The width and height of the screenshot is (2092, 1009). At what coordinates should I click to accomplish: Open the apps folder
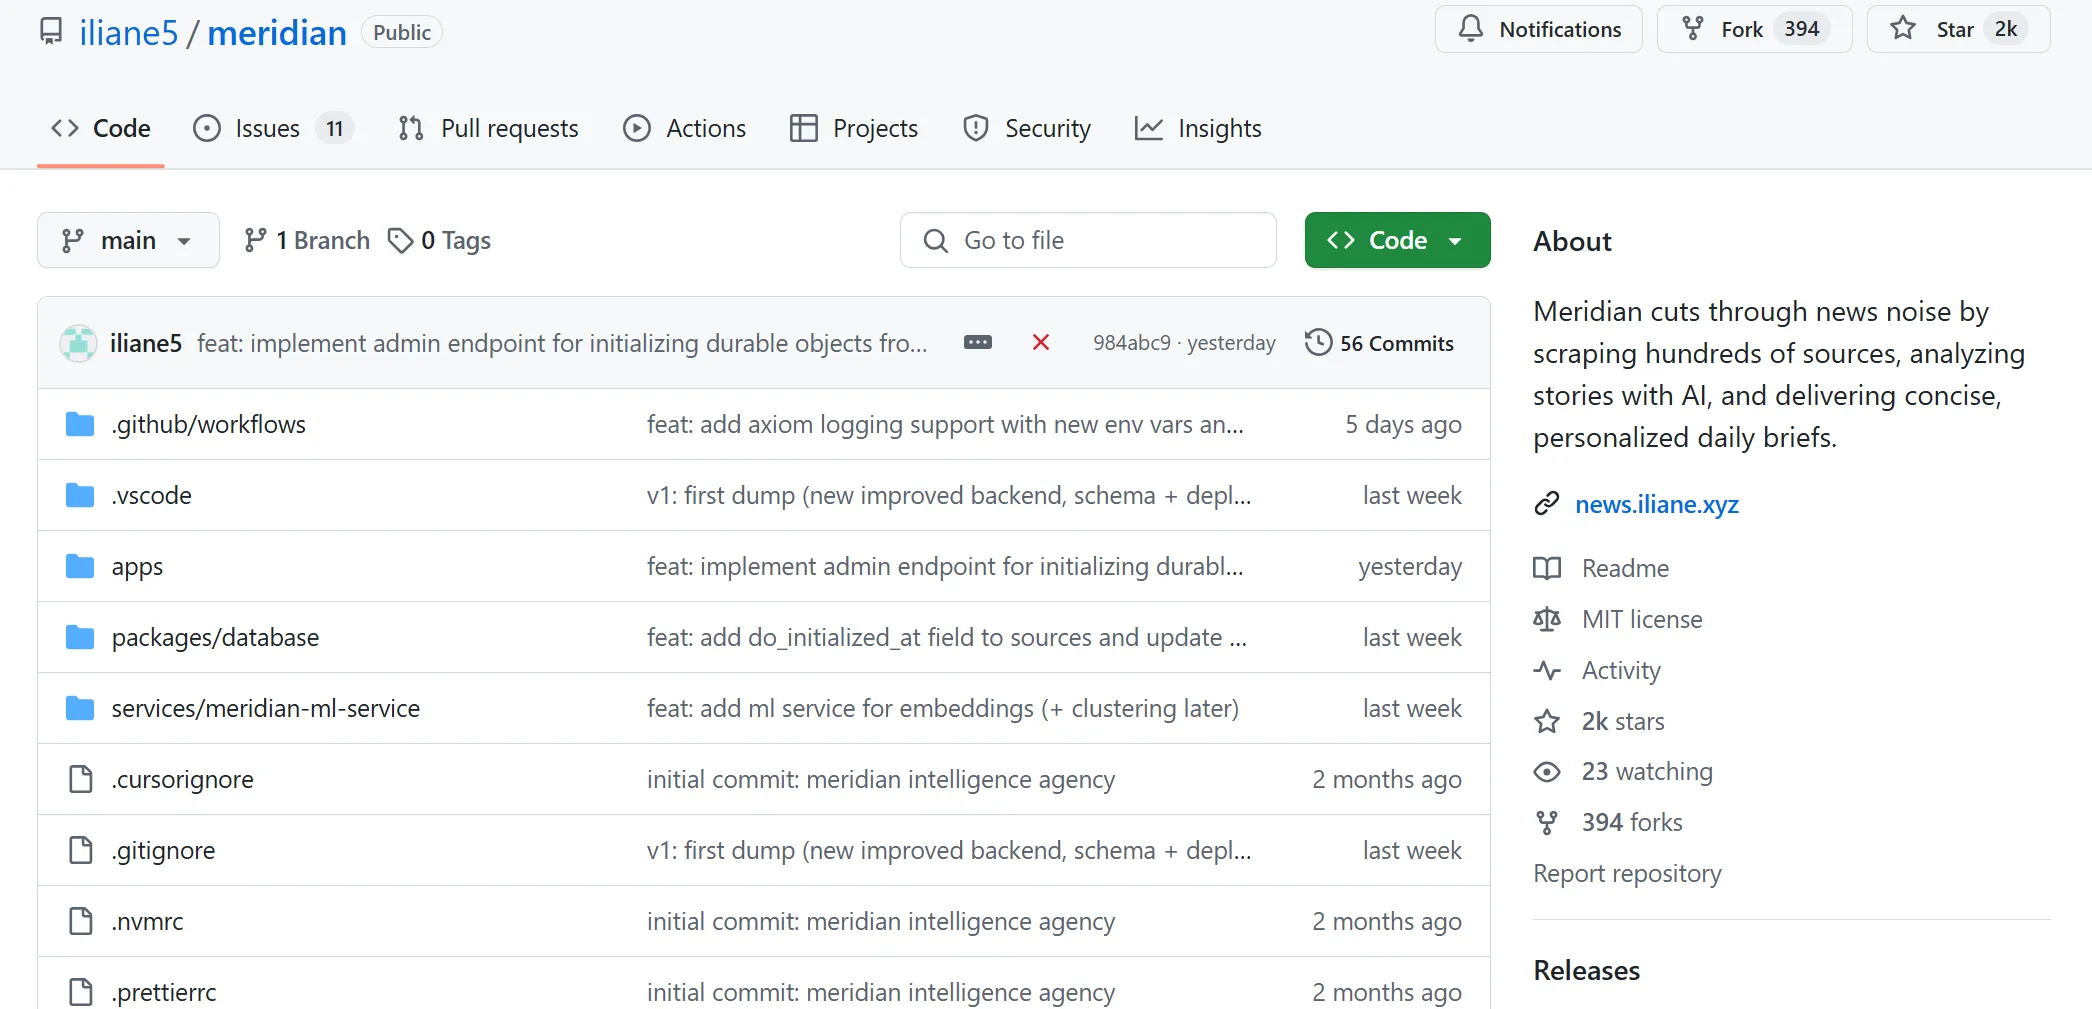point(137,566)
